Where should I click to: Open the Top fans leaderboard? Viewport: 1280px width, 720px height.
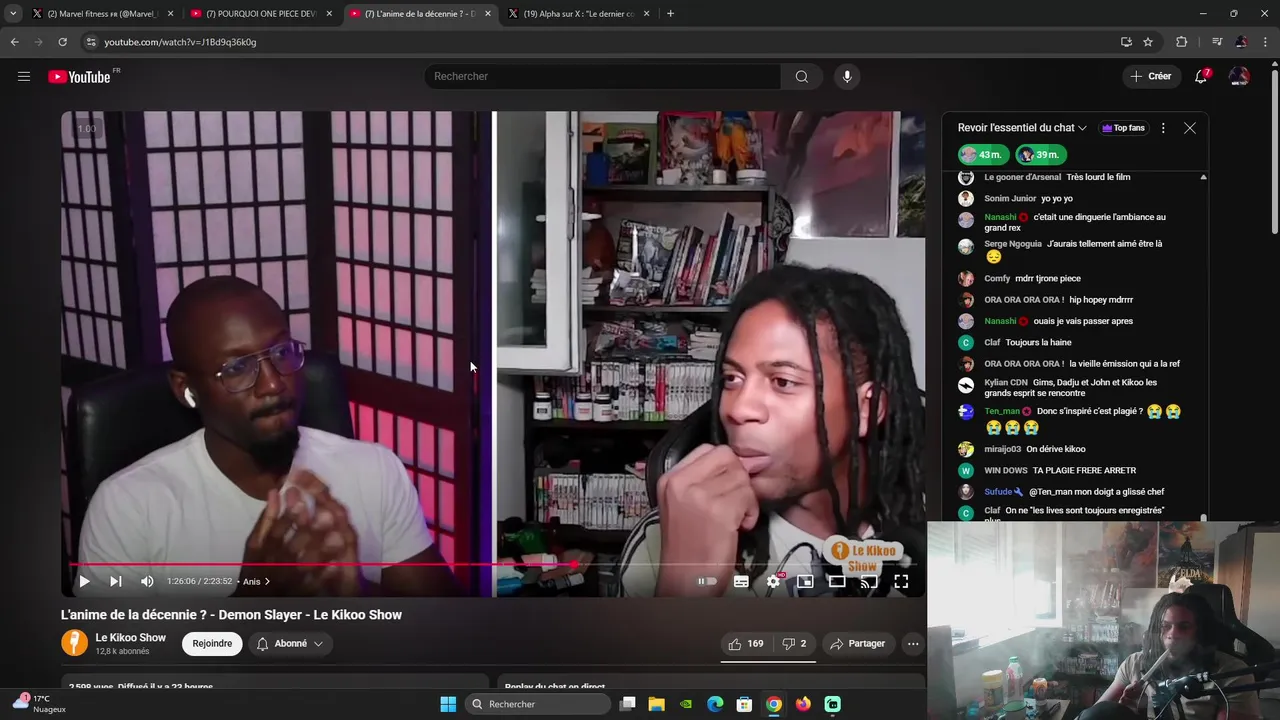1123,128
